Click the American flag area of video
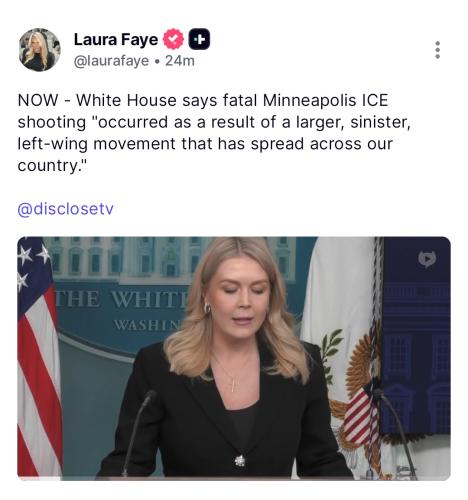The width and height of the screenshot is (468, 500). point(38,357)
